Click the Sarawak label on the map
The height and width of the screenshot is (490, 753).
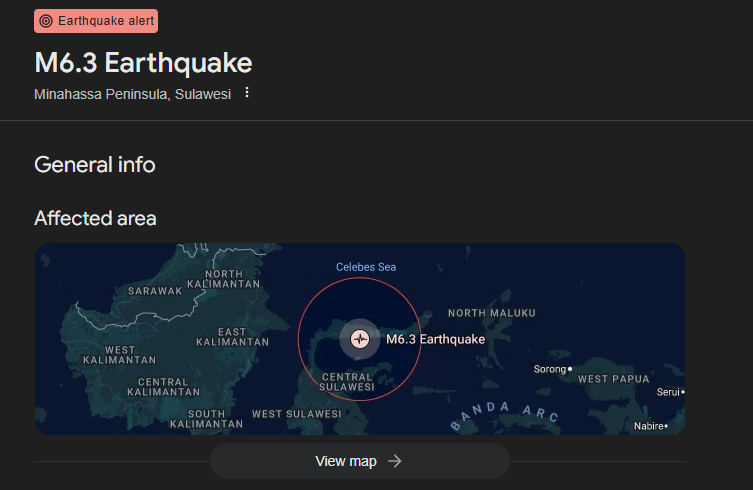pyautogui.click(x=155, y=291)
